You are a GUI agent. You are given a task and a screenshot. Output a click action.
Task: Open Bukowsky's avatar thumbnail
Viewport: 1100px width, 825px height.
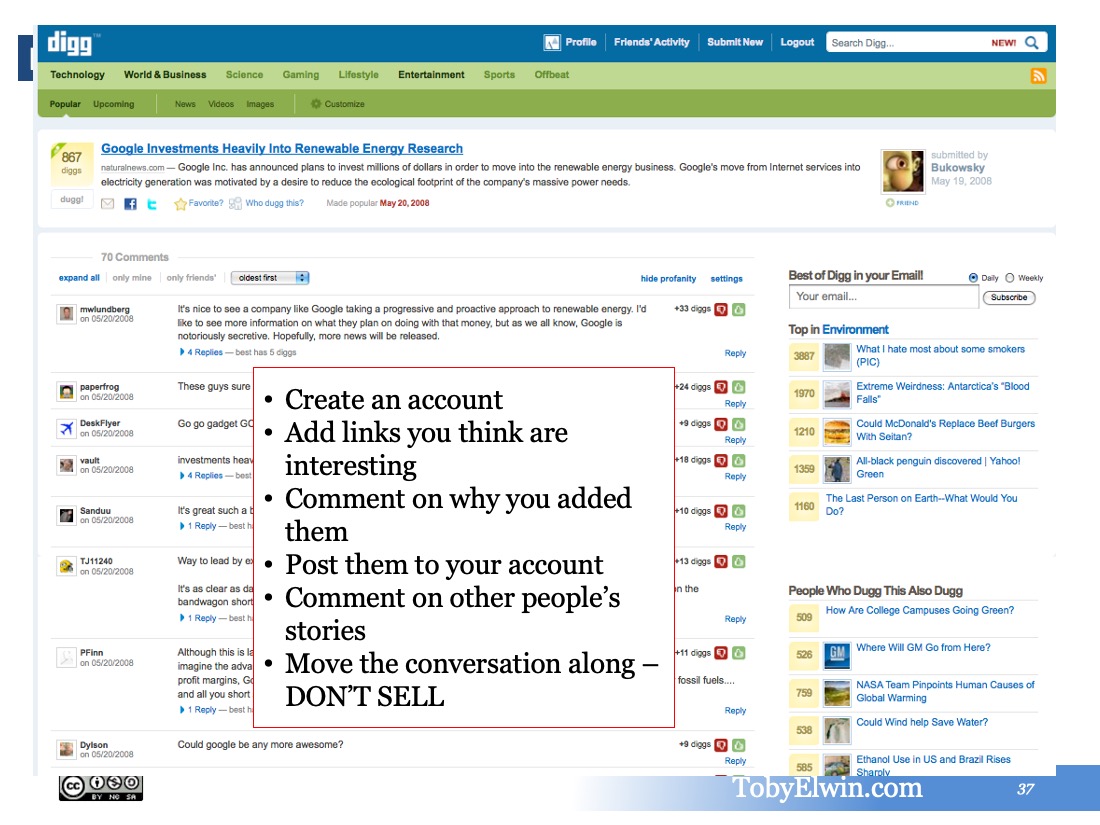[902, 171]
